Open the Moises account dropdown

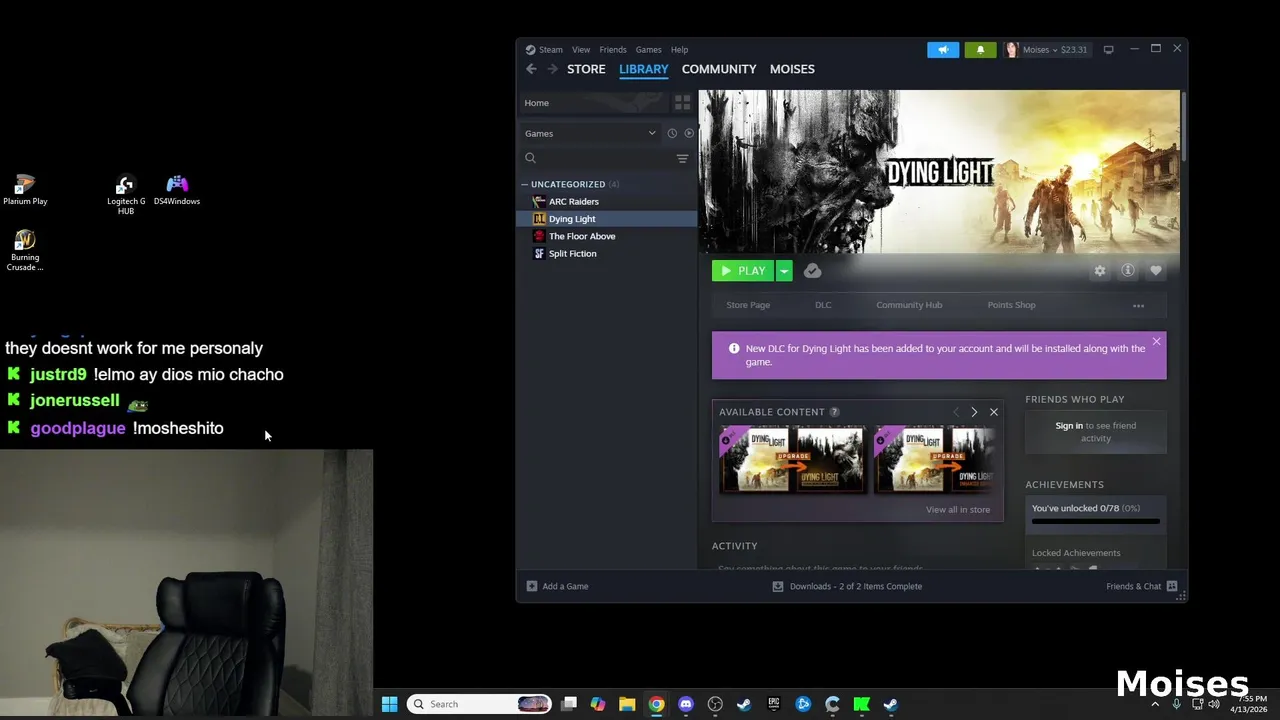pyautogui.click(x=1046, y=49)
